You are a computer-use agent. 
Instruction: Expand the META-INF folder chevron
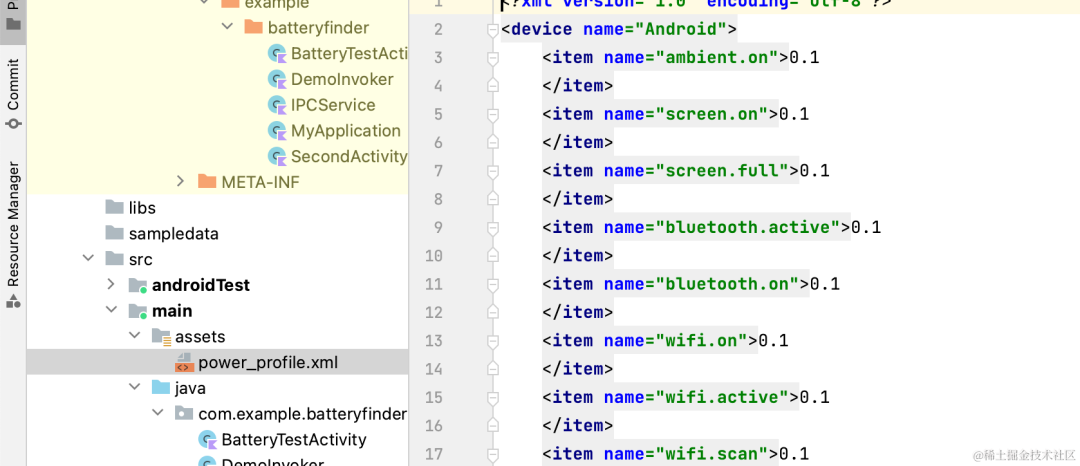(180, 182)
